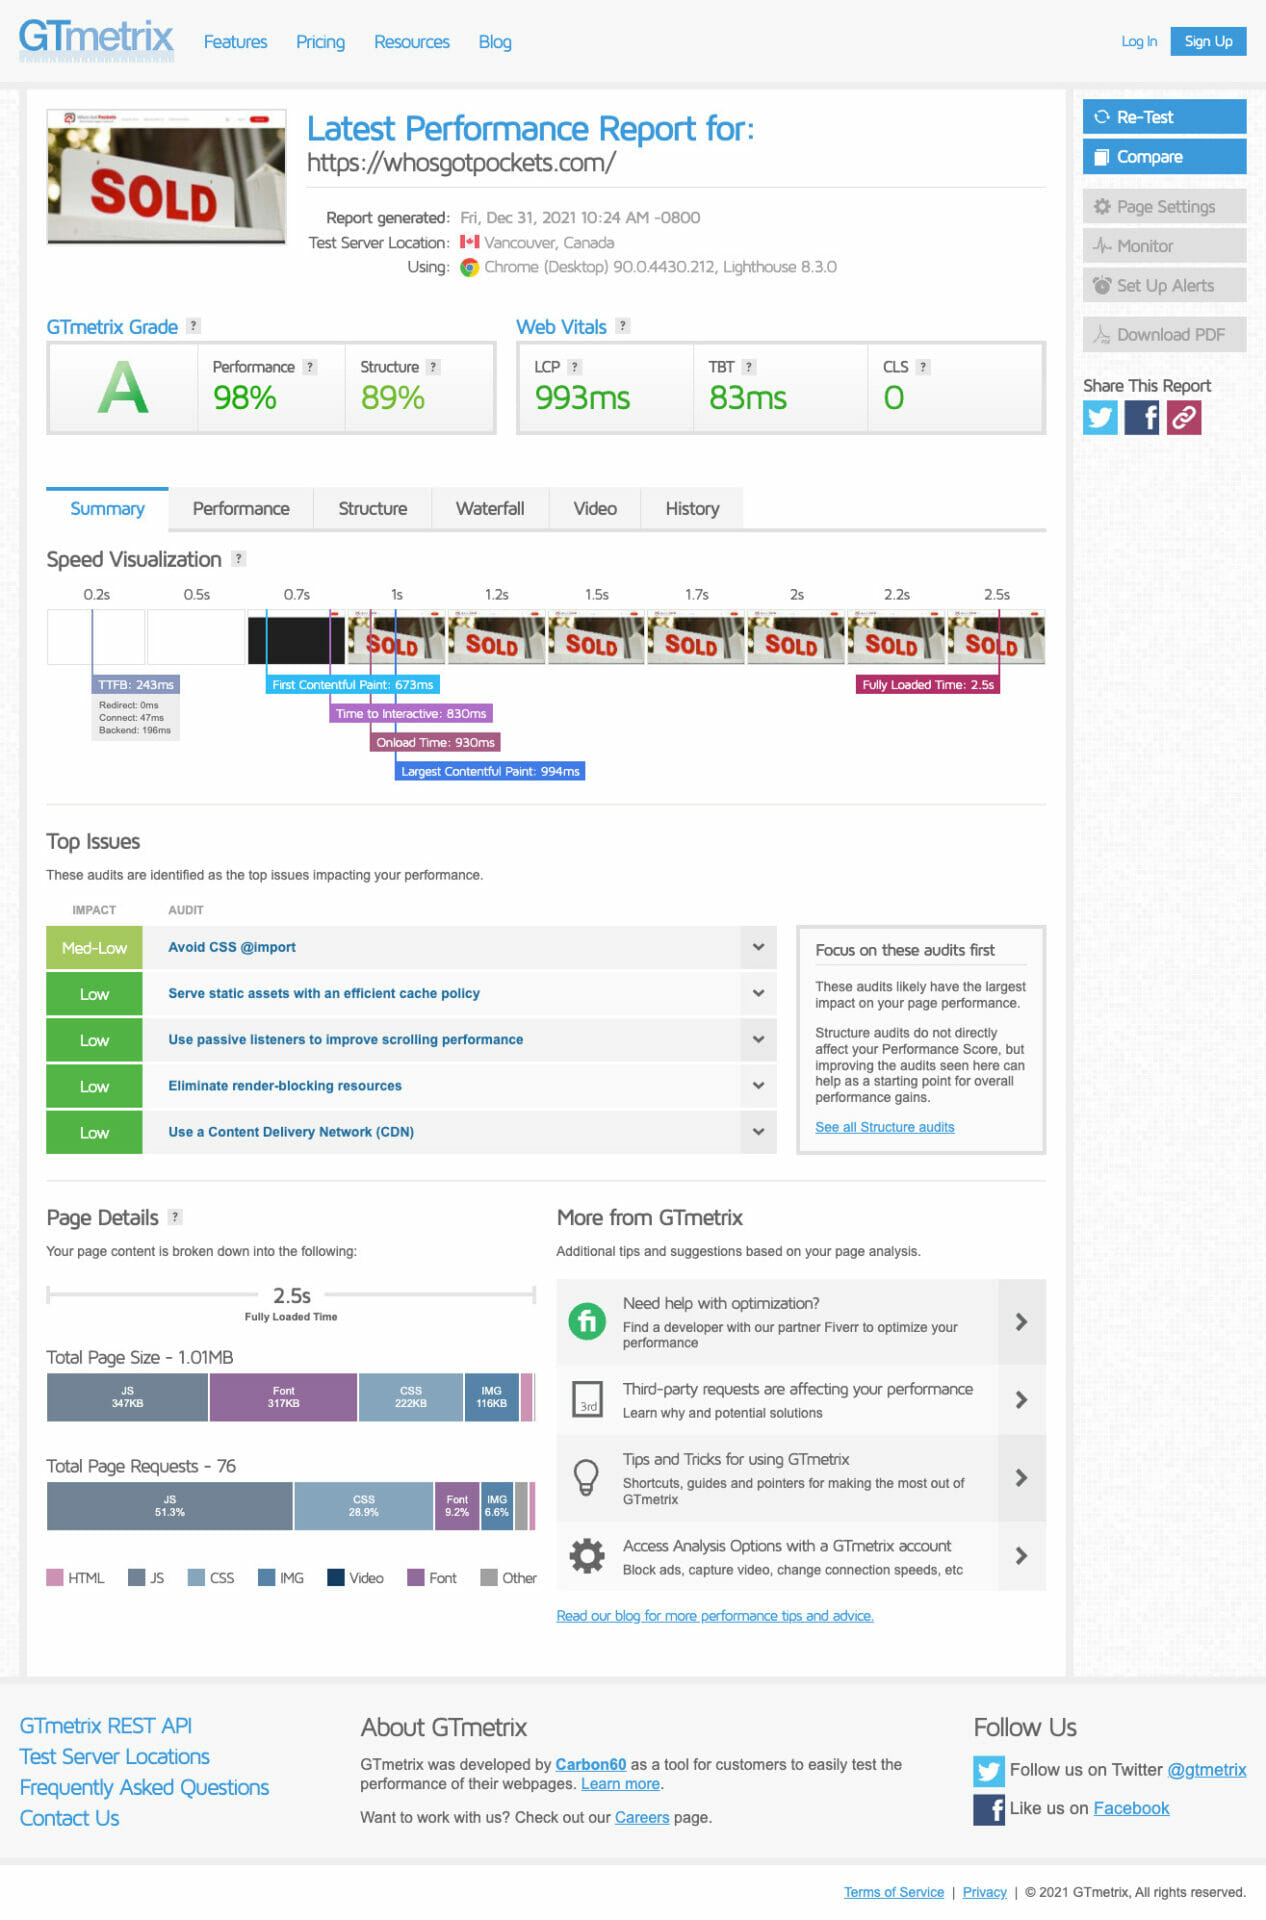Click Set Up Alerts

coord(1164,285)
